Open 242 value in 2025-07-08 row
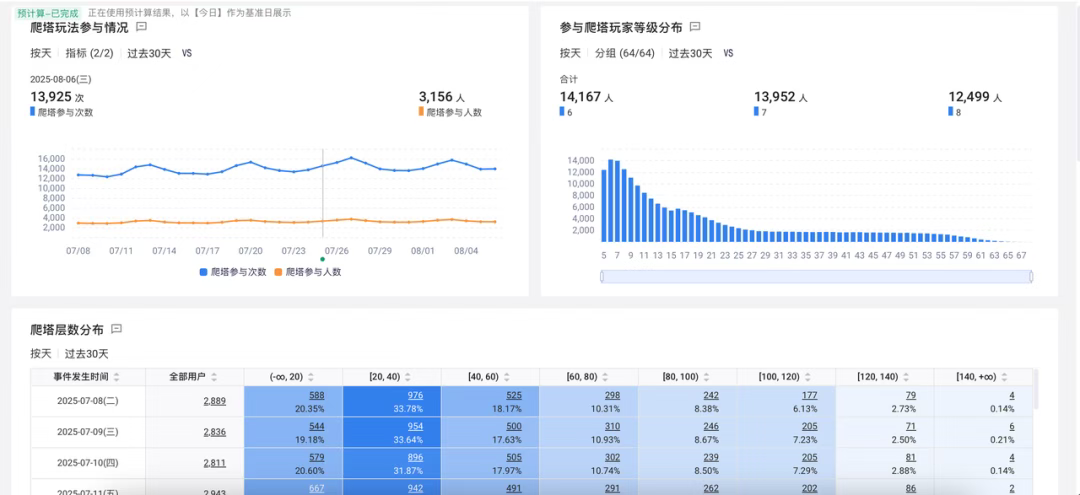Viewport: 1080px width, 495px height. pyautogui.click(x=711, y=395)
